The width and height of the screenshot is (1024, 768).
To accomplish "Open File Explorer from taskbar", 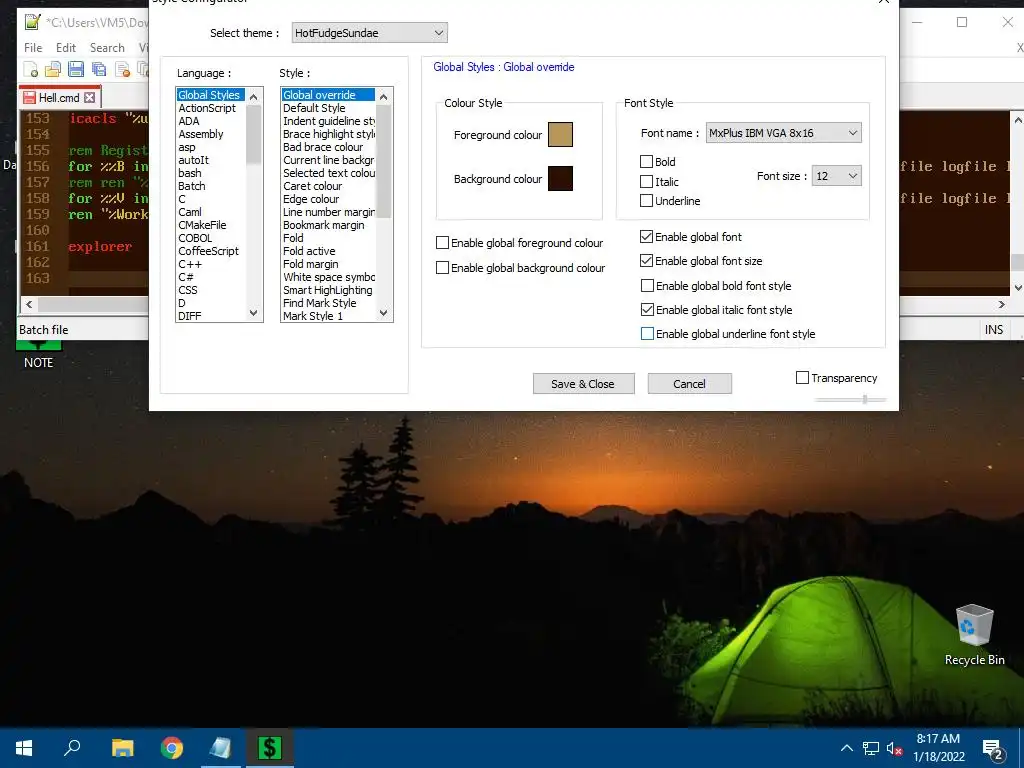I will 122,748.
